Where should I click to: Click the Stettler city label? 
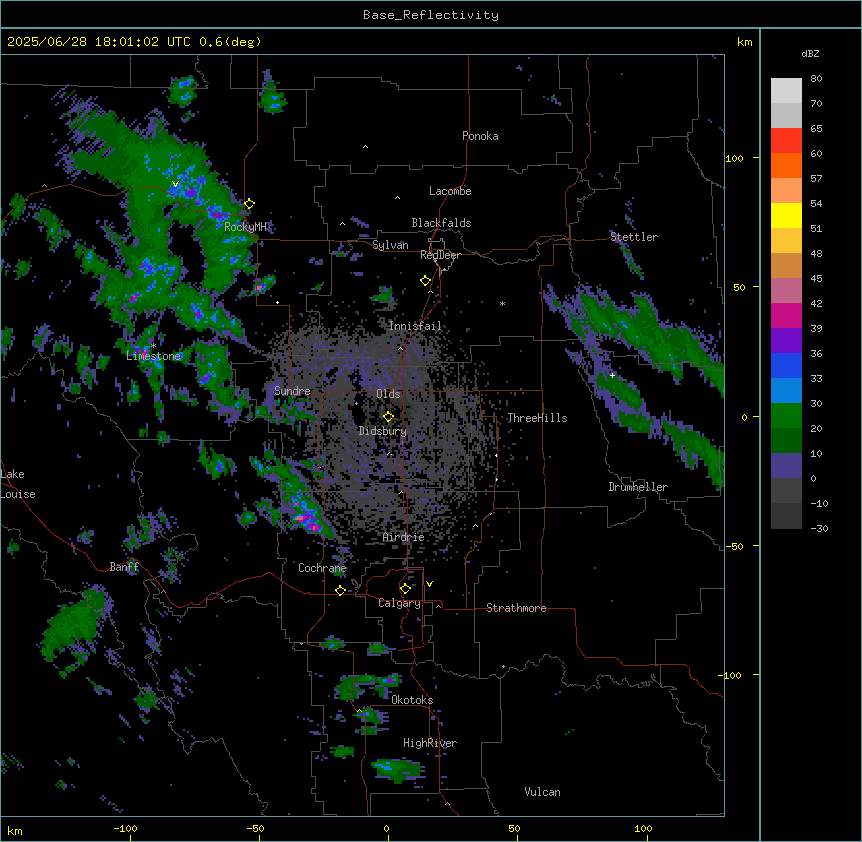634,237
